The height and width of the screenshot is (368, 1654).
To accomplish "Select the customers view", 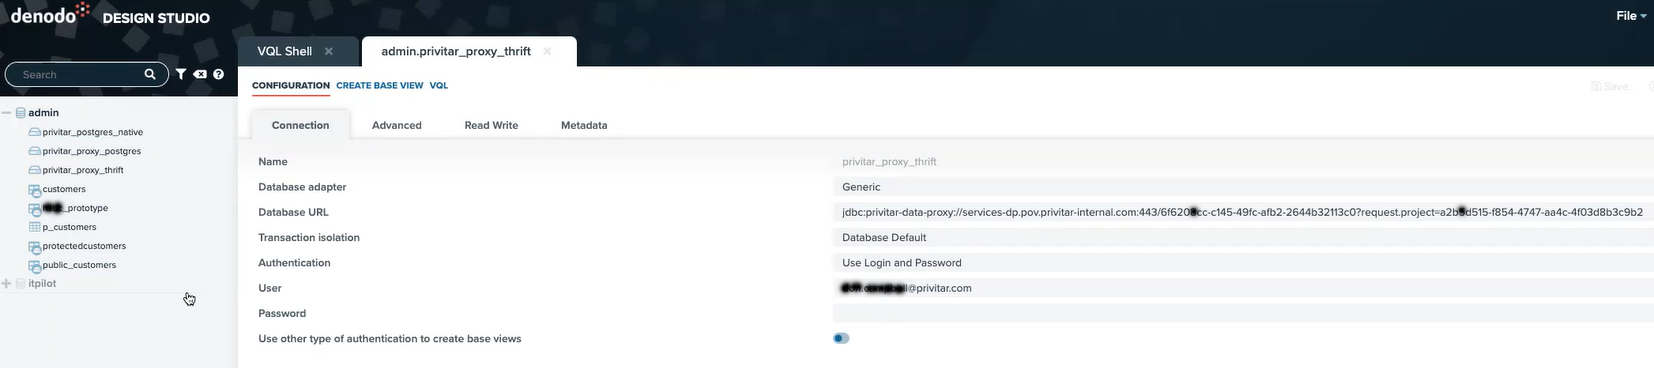I will coord(64,189).
